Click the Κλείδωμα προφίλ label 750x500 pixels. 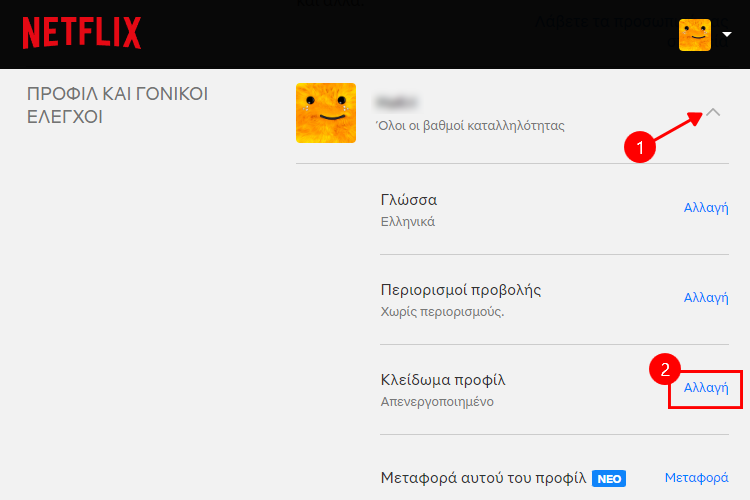click(443, 380)
